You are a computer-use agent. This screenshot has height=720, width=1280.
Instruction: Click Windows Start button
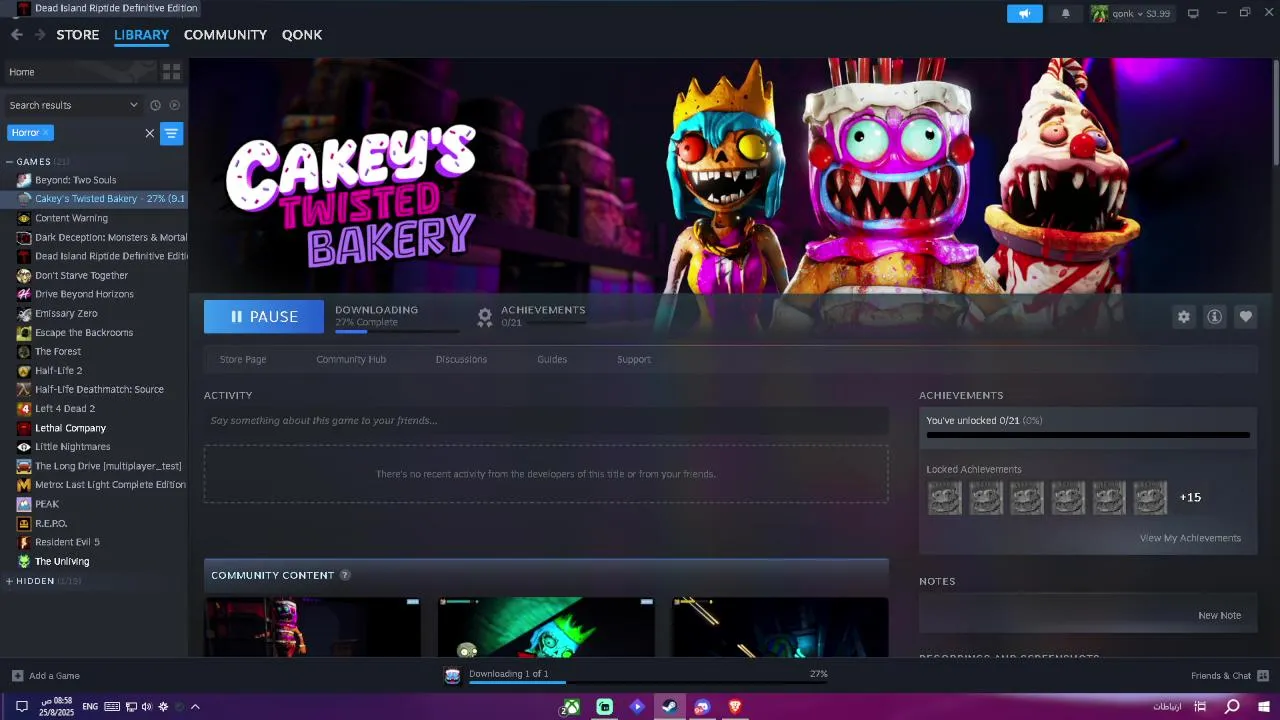tap(1264, 707)
